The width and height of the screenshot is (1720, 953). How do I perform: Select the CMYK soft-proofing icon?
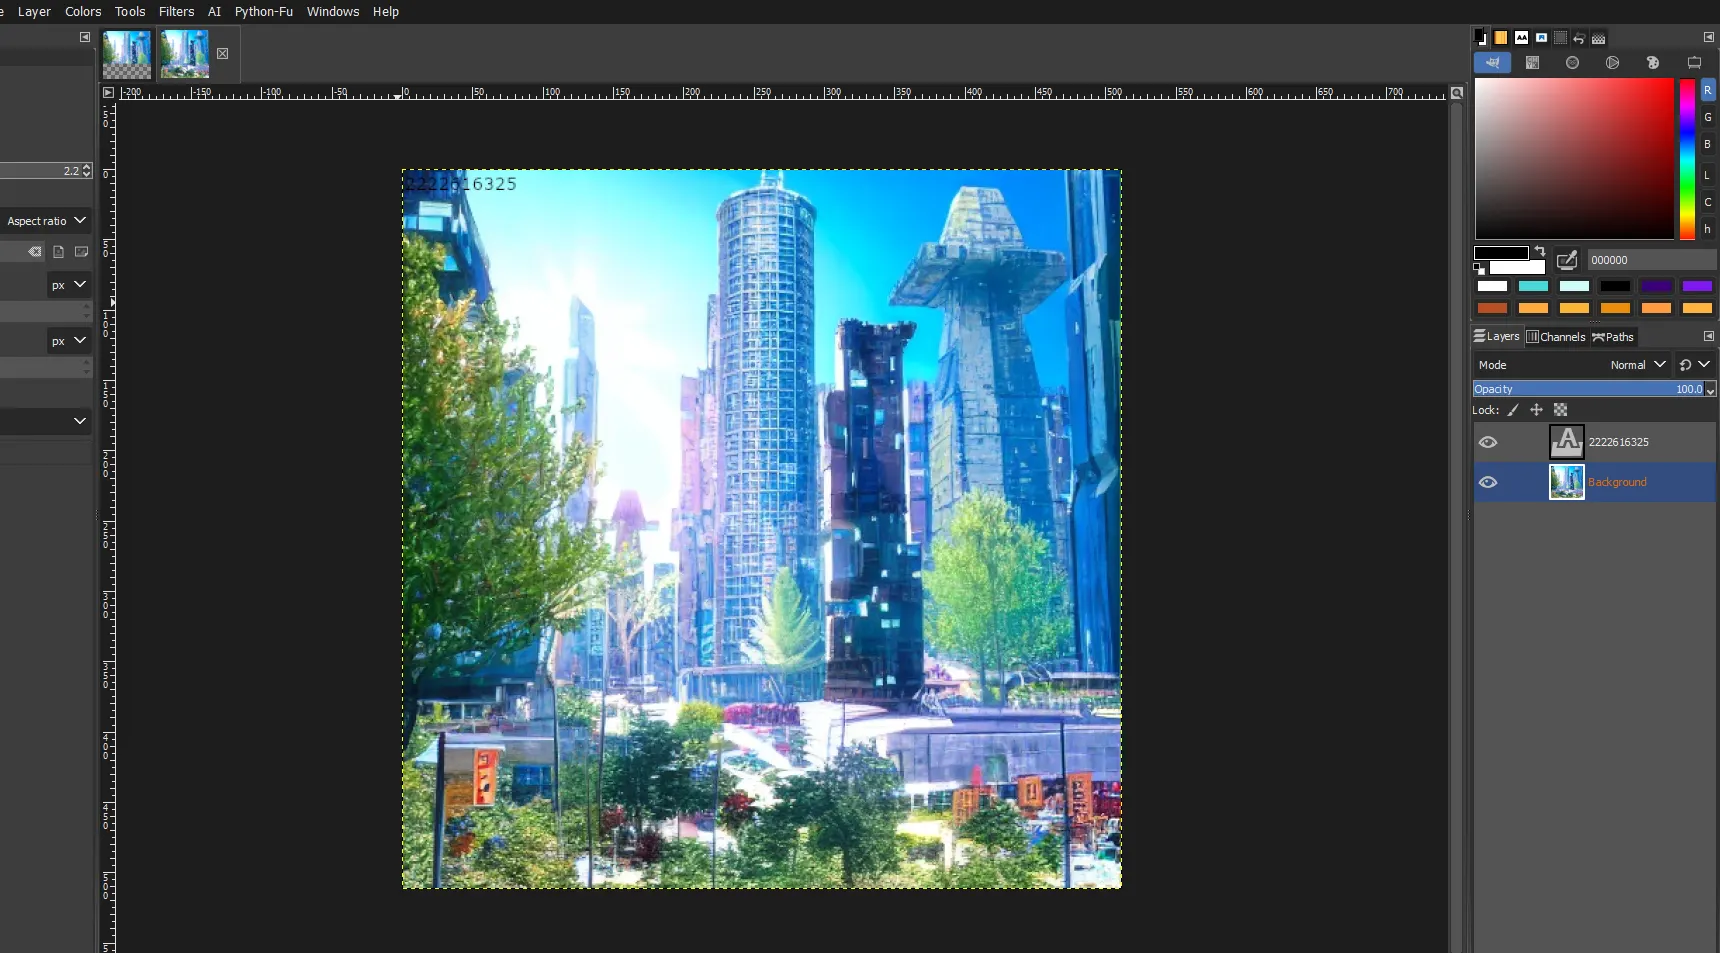click(x=1533, y=62)
